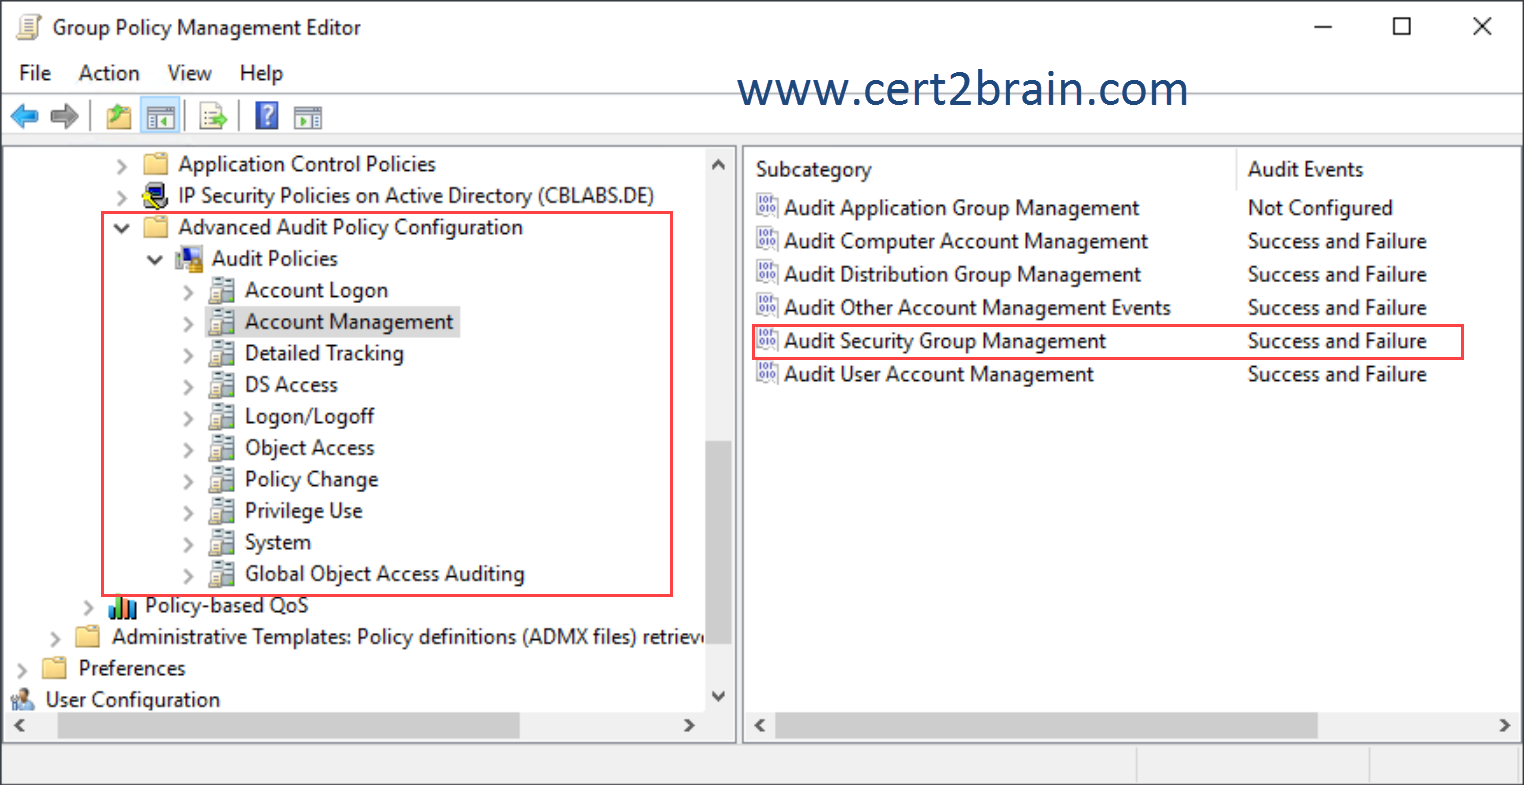Toggle Show/Hide Console Tree toolbar icon
Viewport: 1524px width, 785px height.
pyautogui.click(x=159, y=117)
